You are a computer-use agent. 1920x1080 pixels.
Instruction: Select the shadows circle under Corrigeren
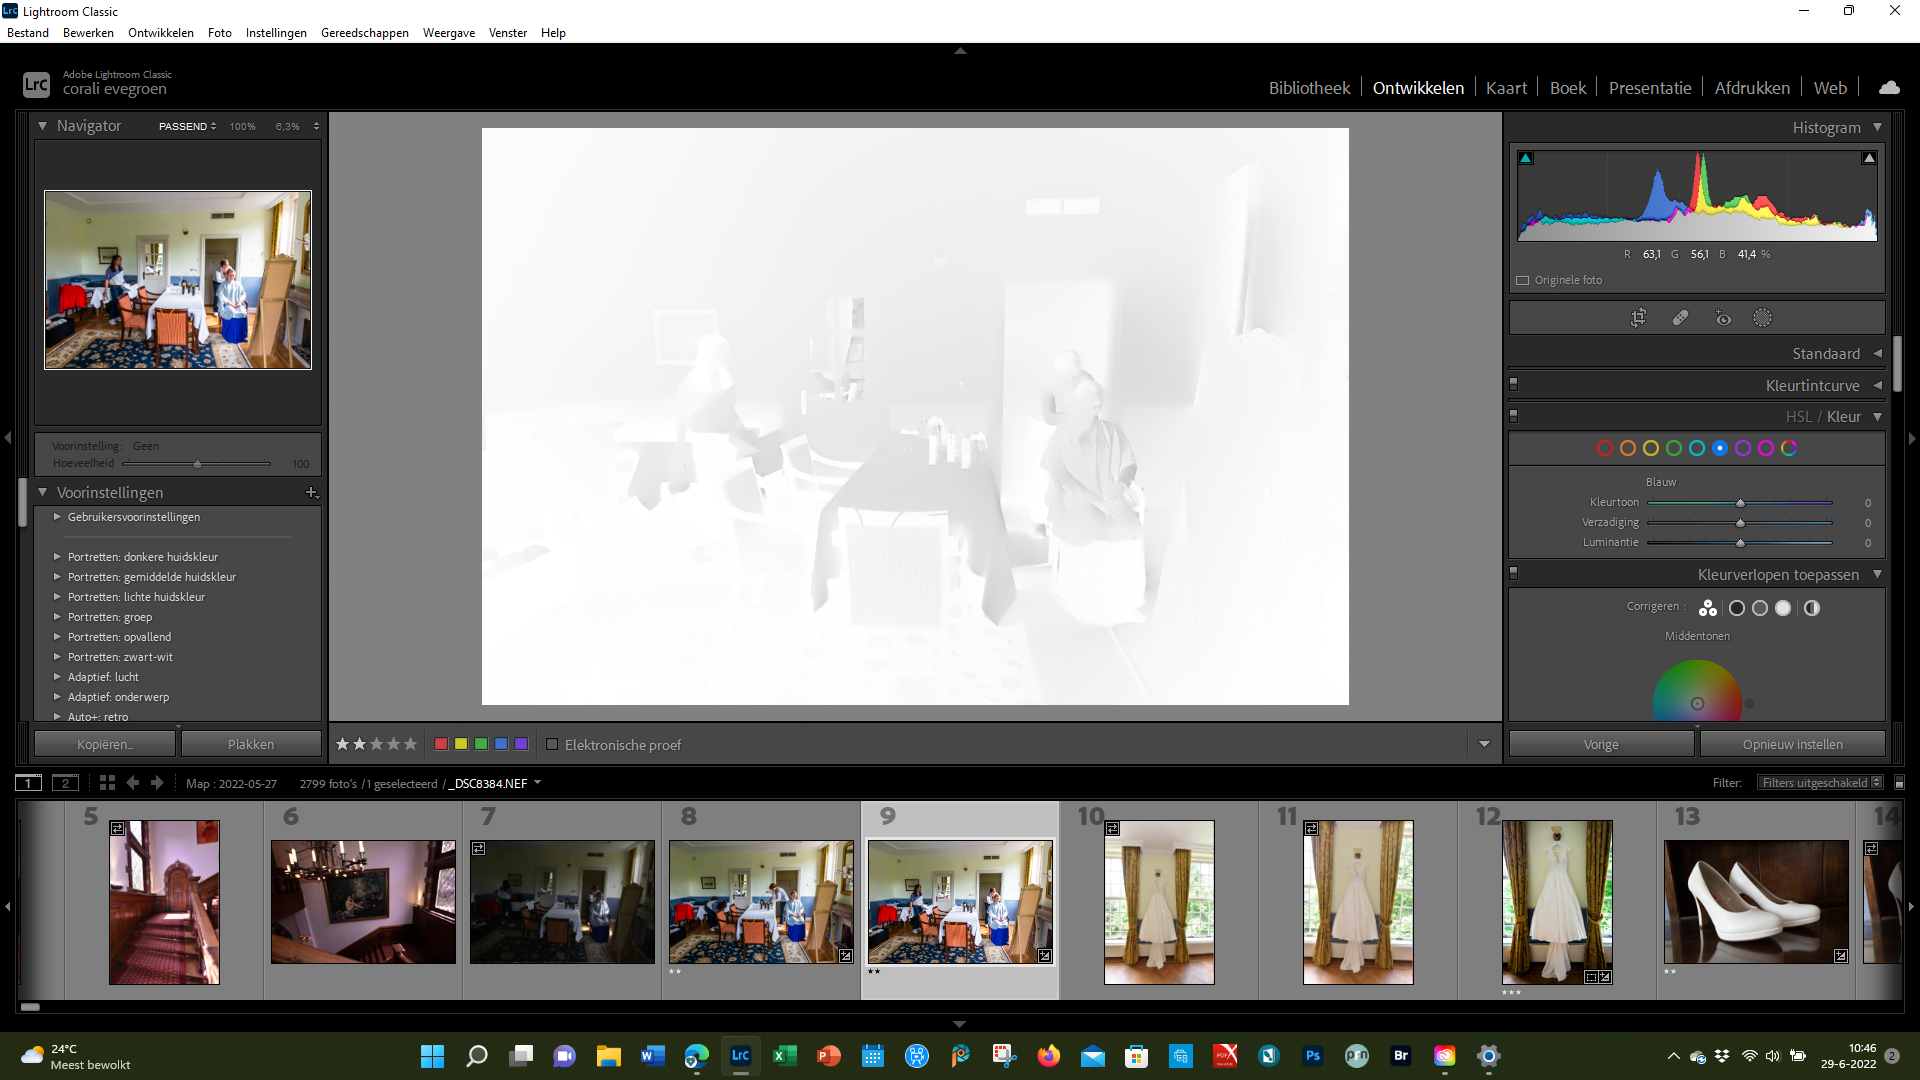pos(1738,607)
